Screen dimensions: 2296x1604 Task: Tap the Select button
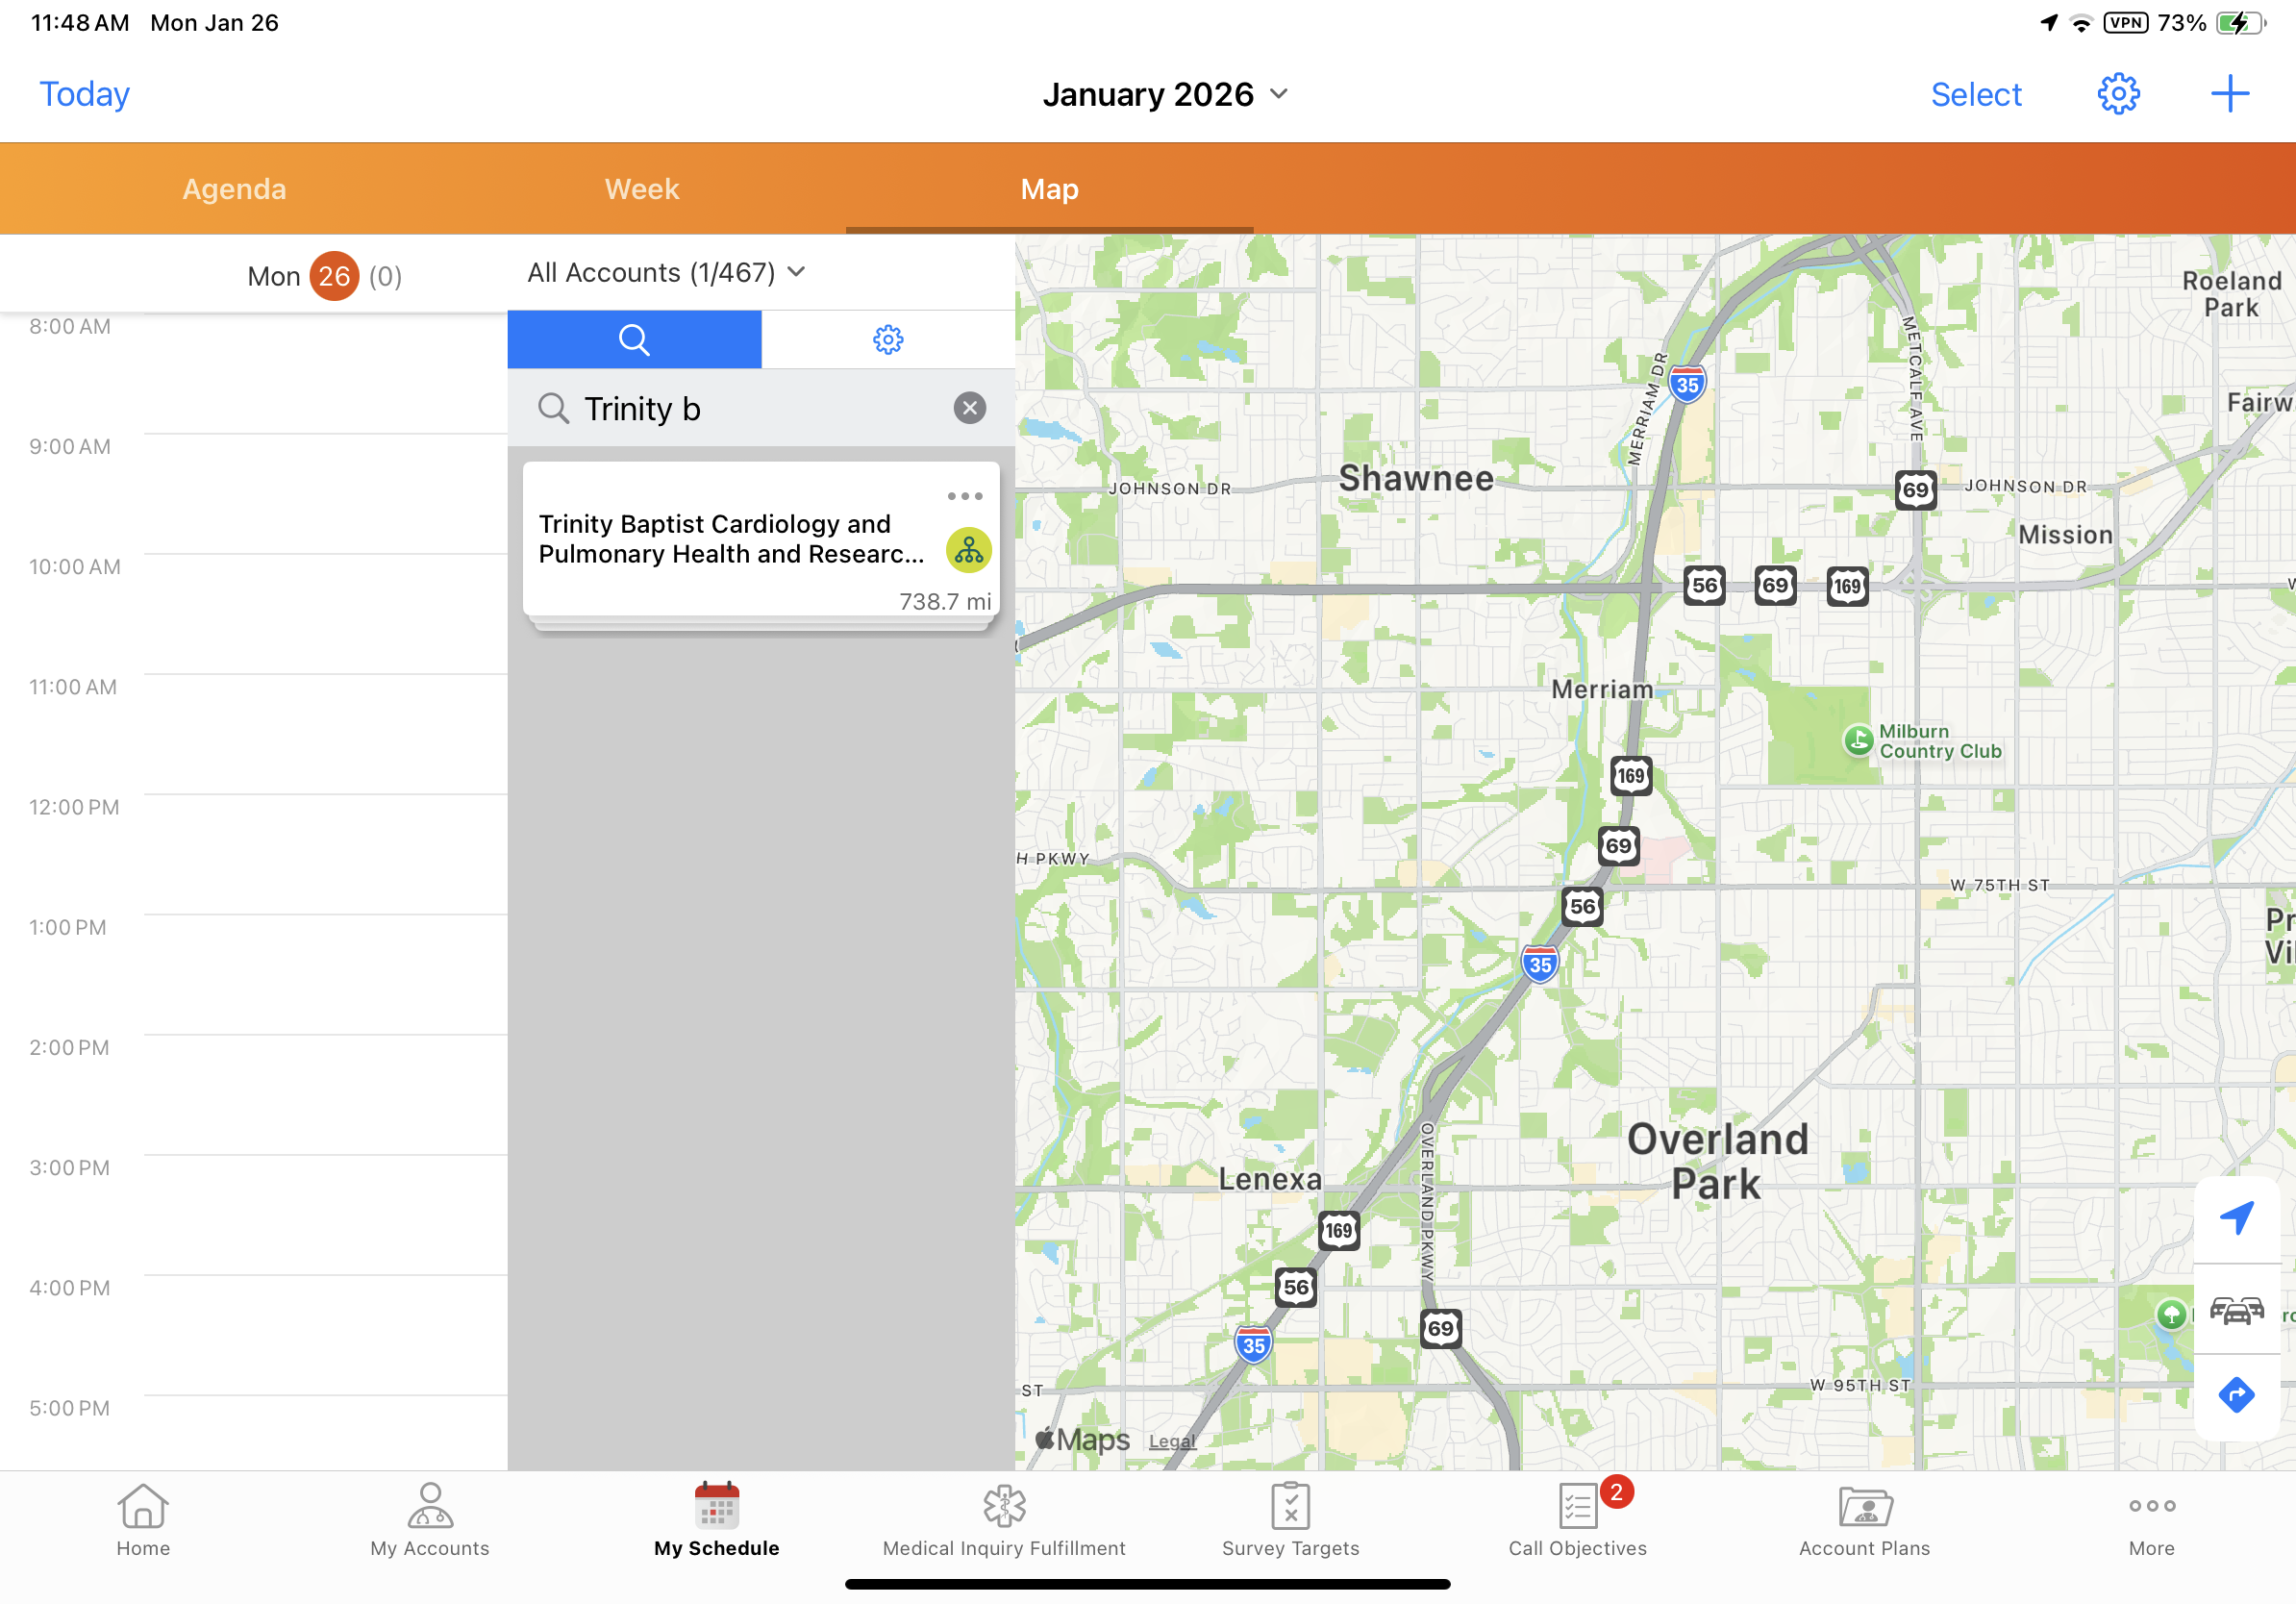point(1975,94)
